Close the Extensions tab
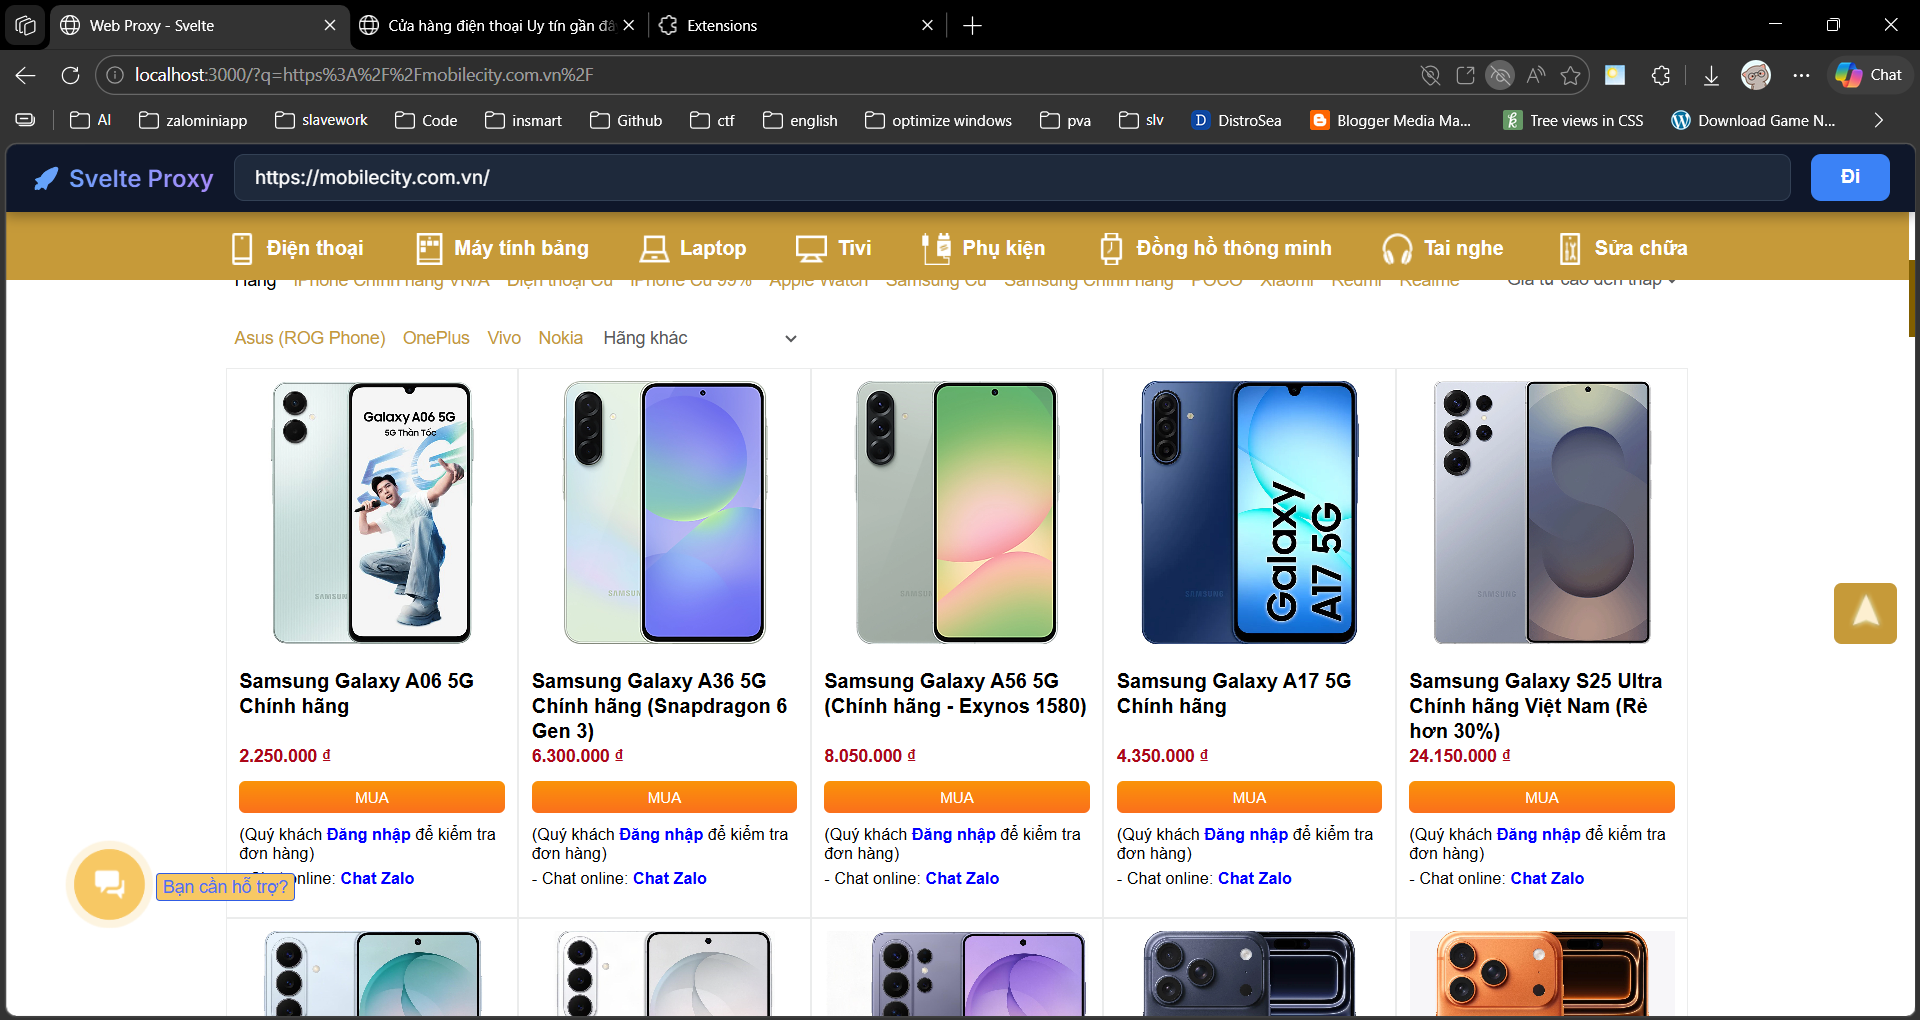Screen dimensions: 1920x1020 927,26
